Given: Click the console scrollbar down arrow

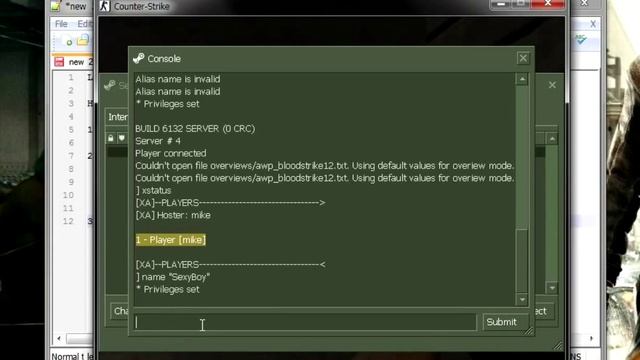Looking at the screenshot, I should coord(522,300).
